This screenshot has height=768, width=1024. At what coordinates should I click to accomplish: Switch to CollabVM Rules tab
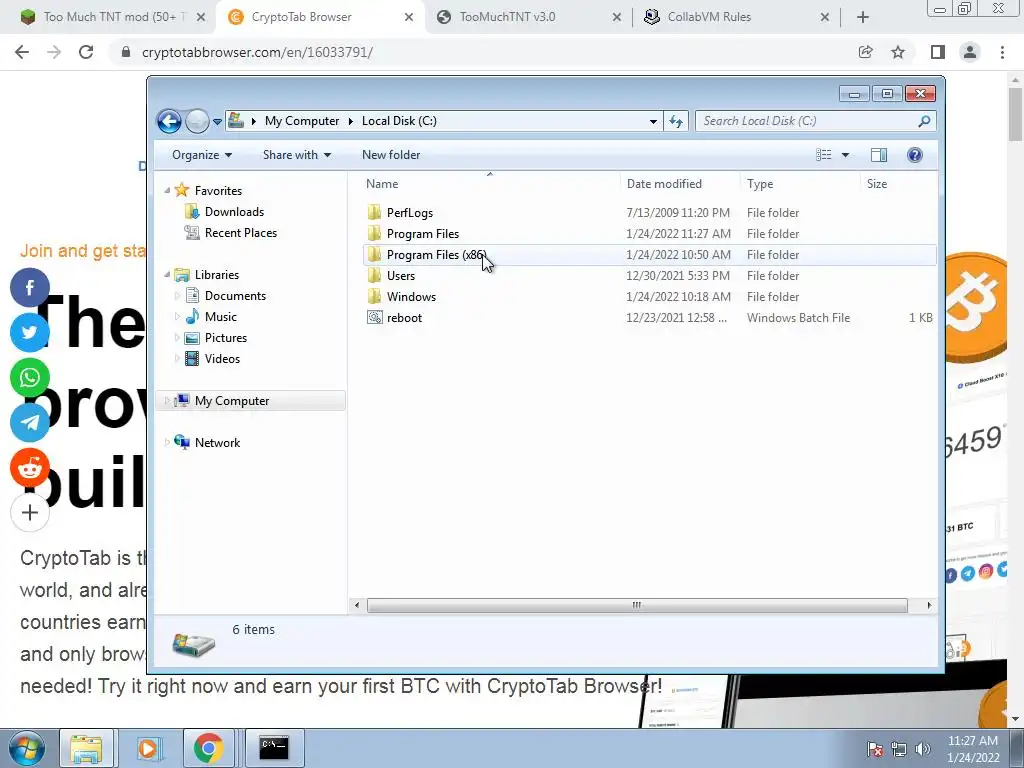pos(735,17)
